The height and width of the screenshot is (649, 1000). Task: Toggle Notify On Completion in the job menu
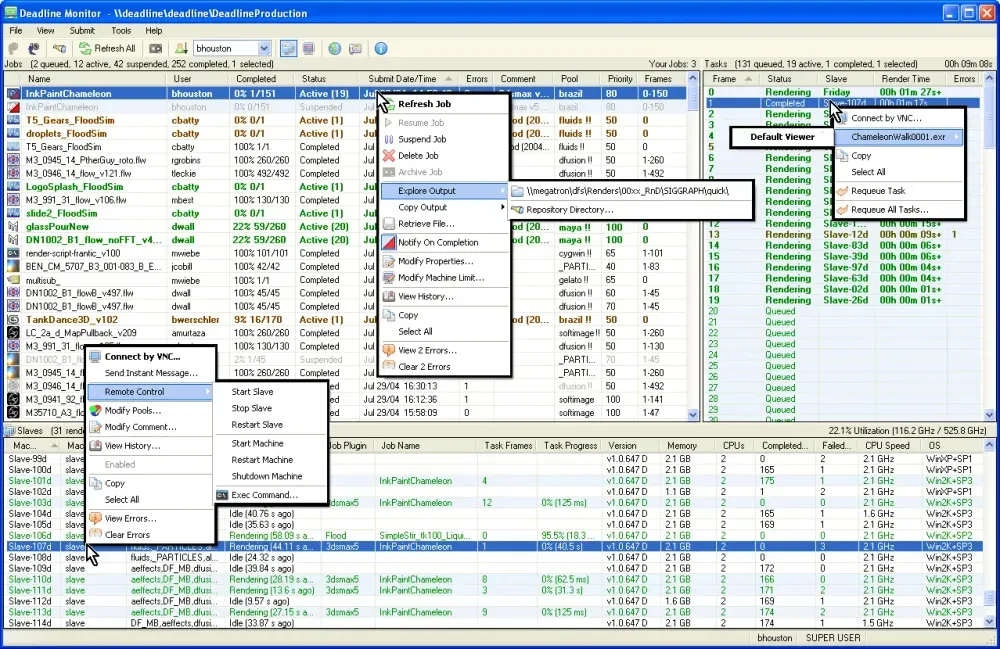[440, 242]
